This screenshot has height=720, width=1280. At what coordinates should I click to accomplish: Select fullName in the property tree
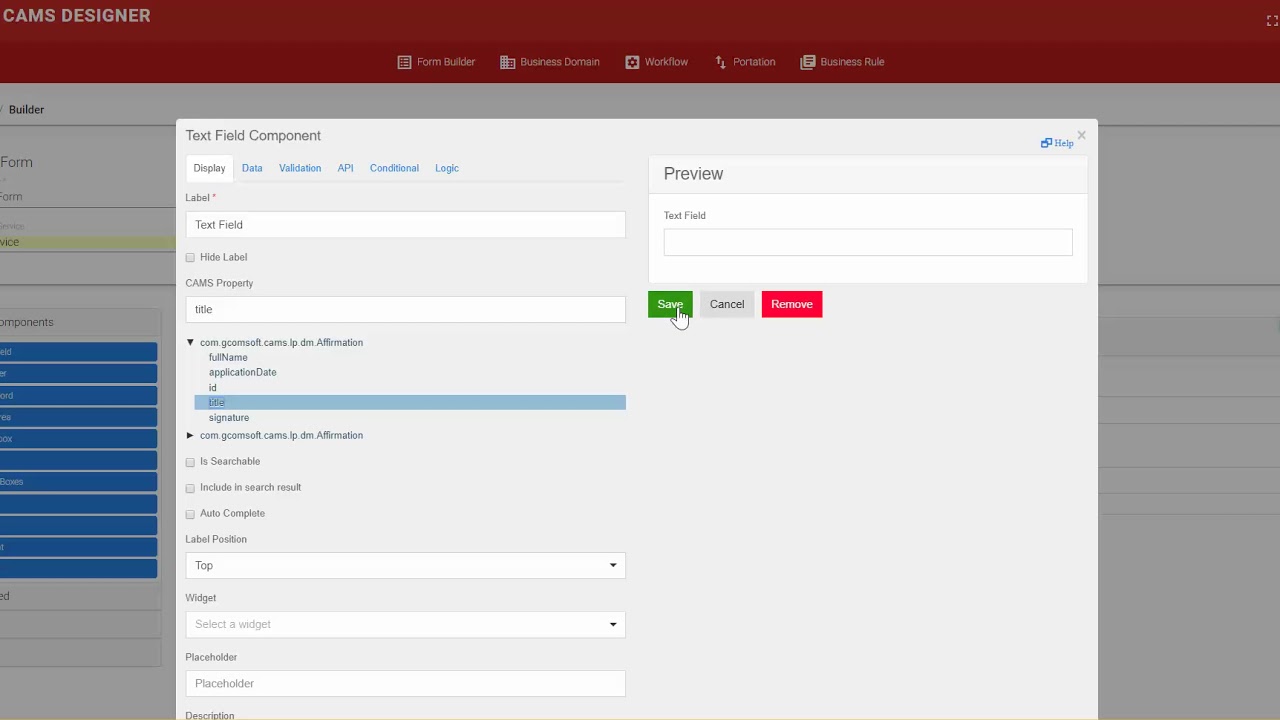(x=228, y=358)
